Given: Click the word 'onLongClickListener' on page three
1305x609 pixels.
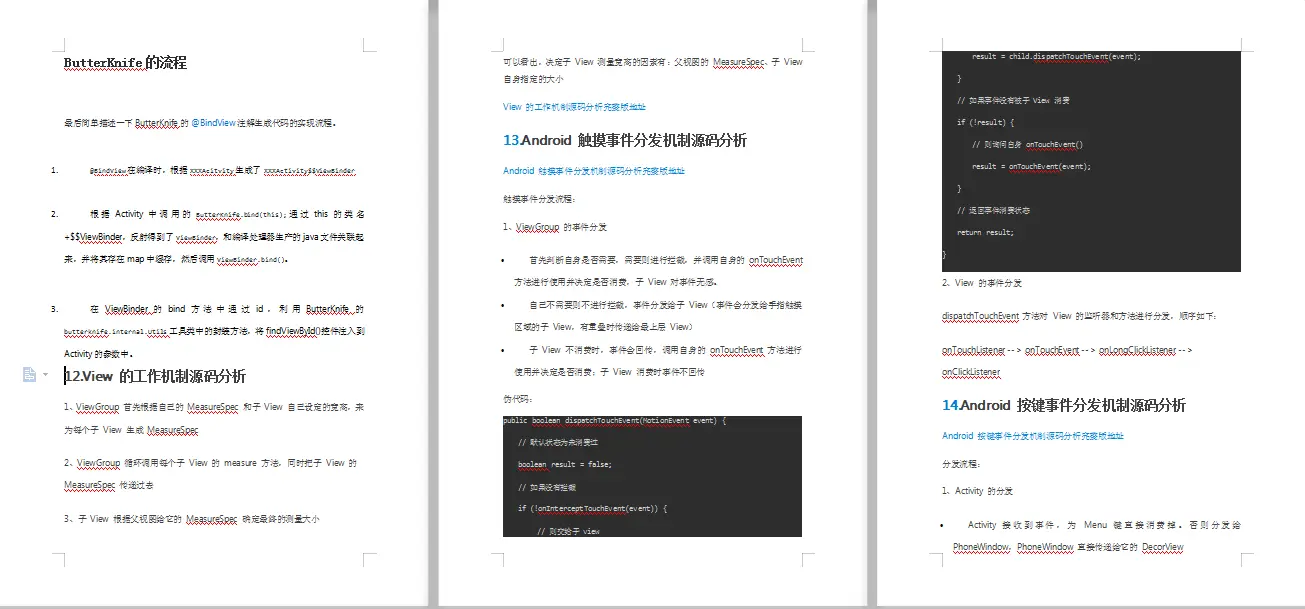Looking at the screenshot, I should coord(1137,351).
